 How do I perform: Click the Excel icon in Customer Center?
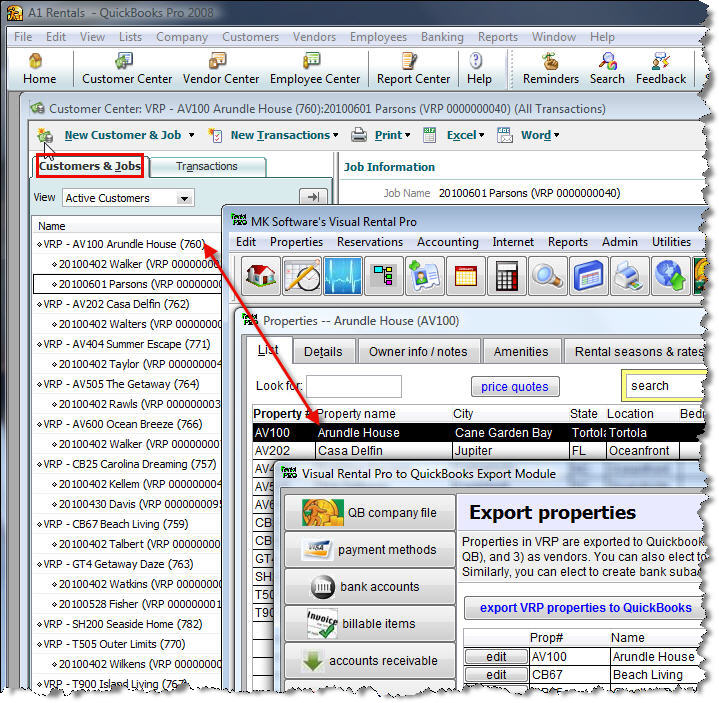(x=430, y=135)
